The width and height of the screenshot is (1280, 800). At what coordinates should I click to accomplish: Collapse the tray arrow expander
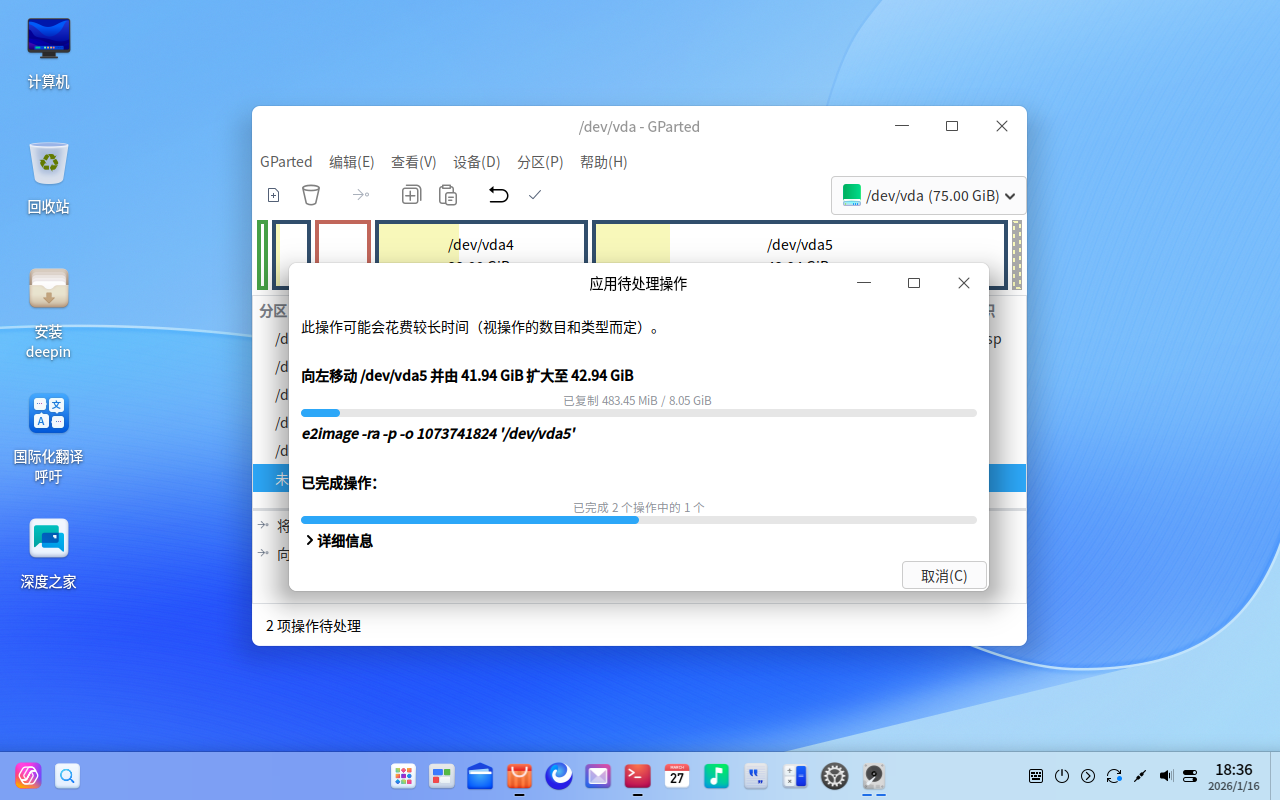pyautogui.click(x=1088, y=776)
